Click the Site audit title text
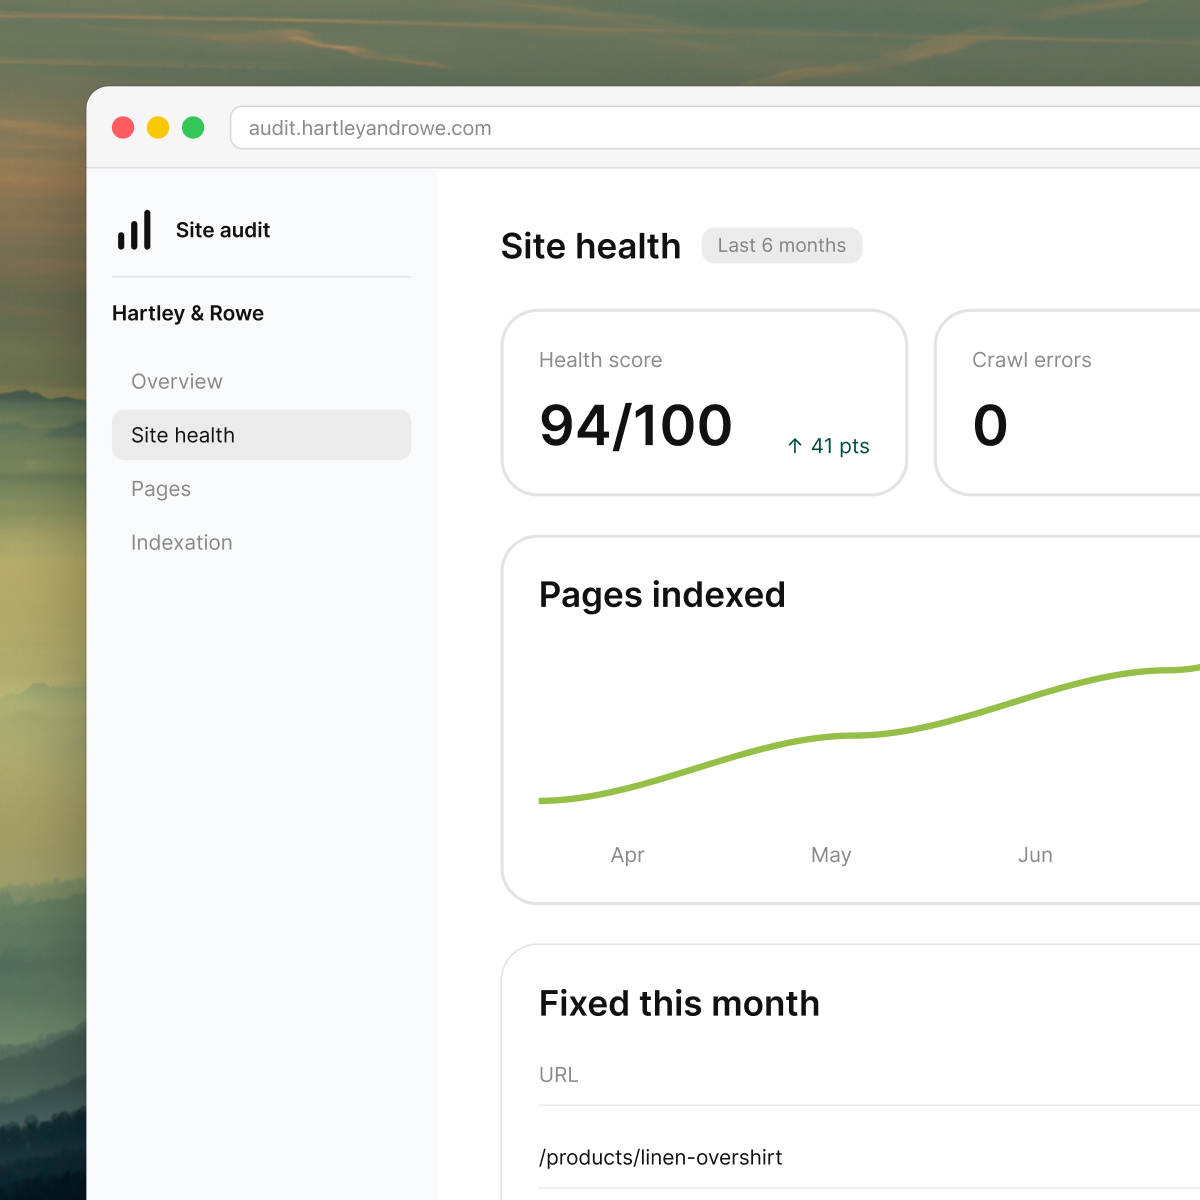 coord(223,230)
